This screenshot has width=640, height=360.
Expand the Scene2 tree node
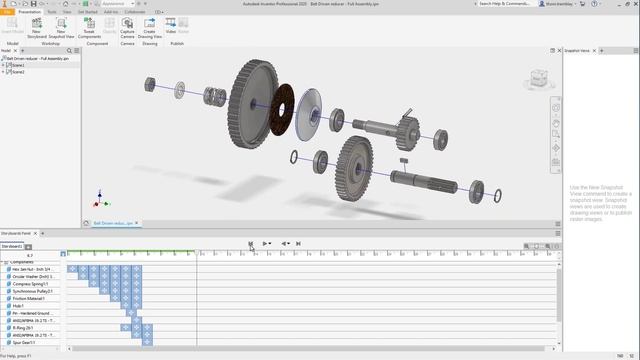[3, 72]
